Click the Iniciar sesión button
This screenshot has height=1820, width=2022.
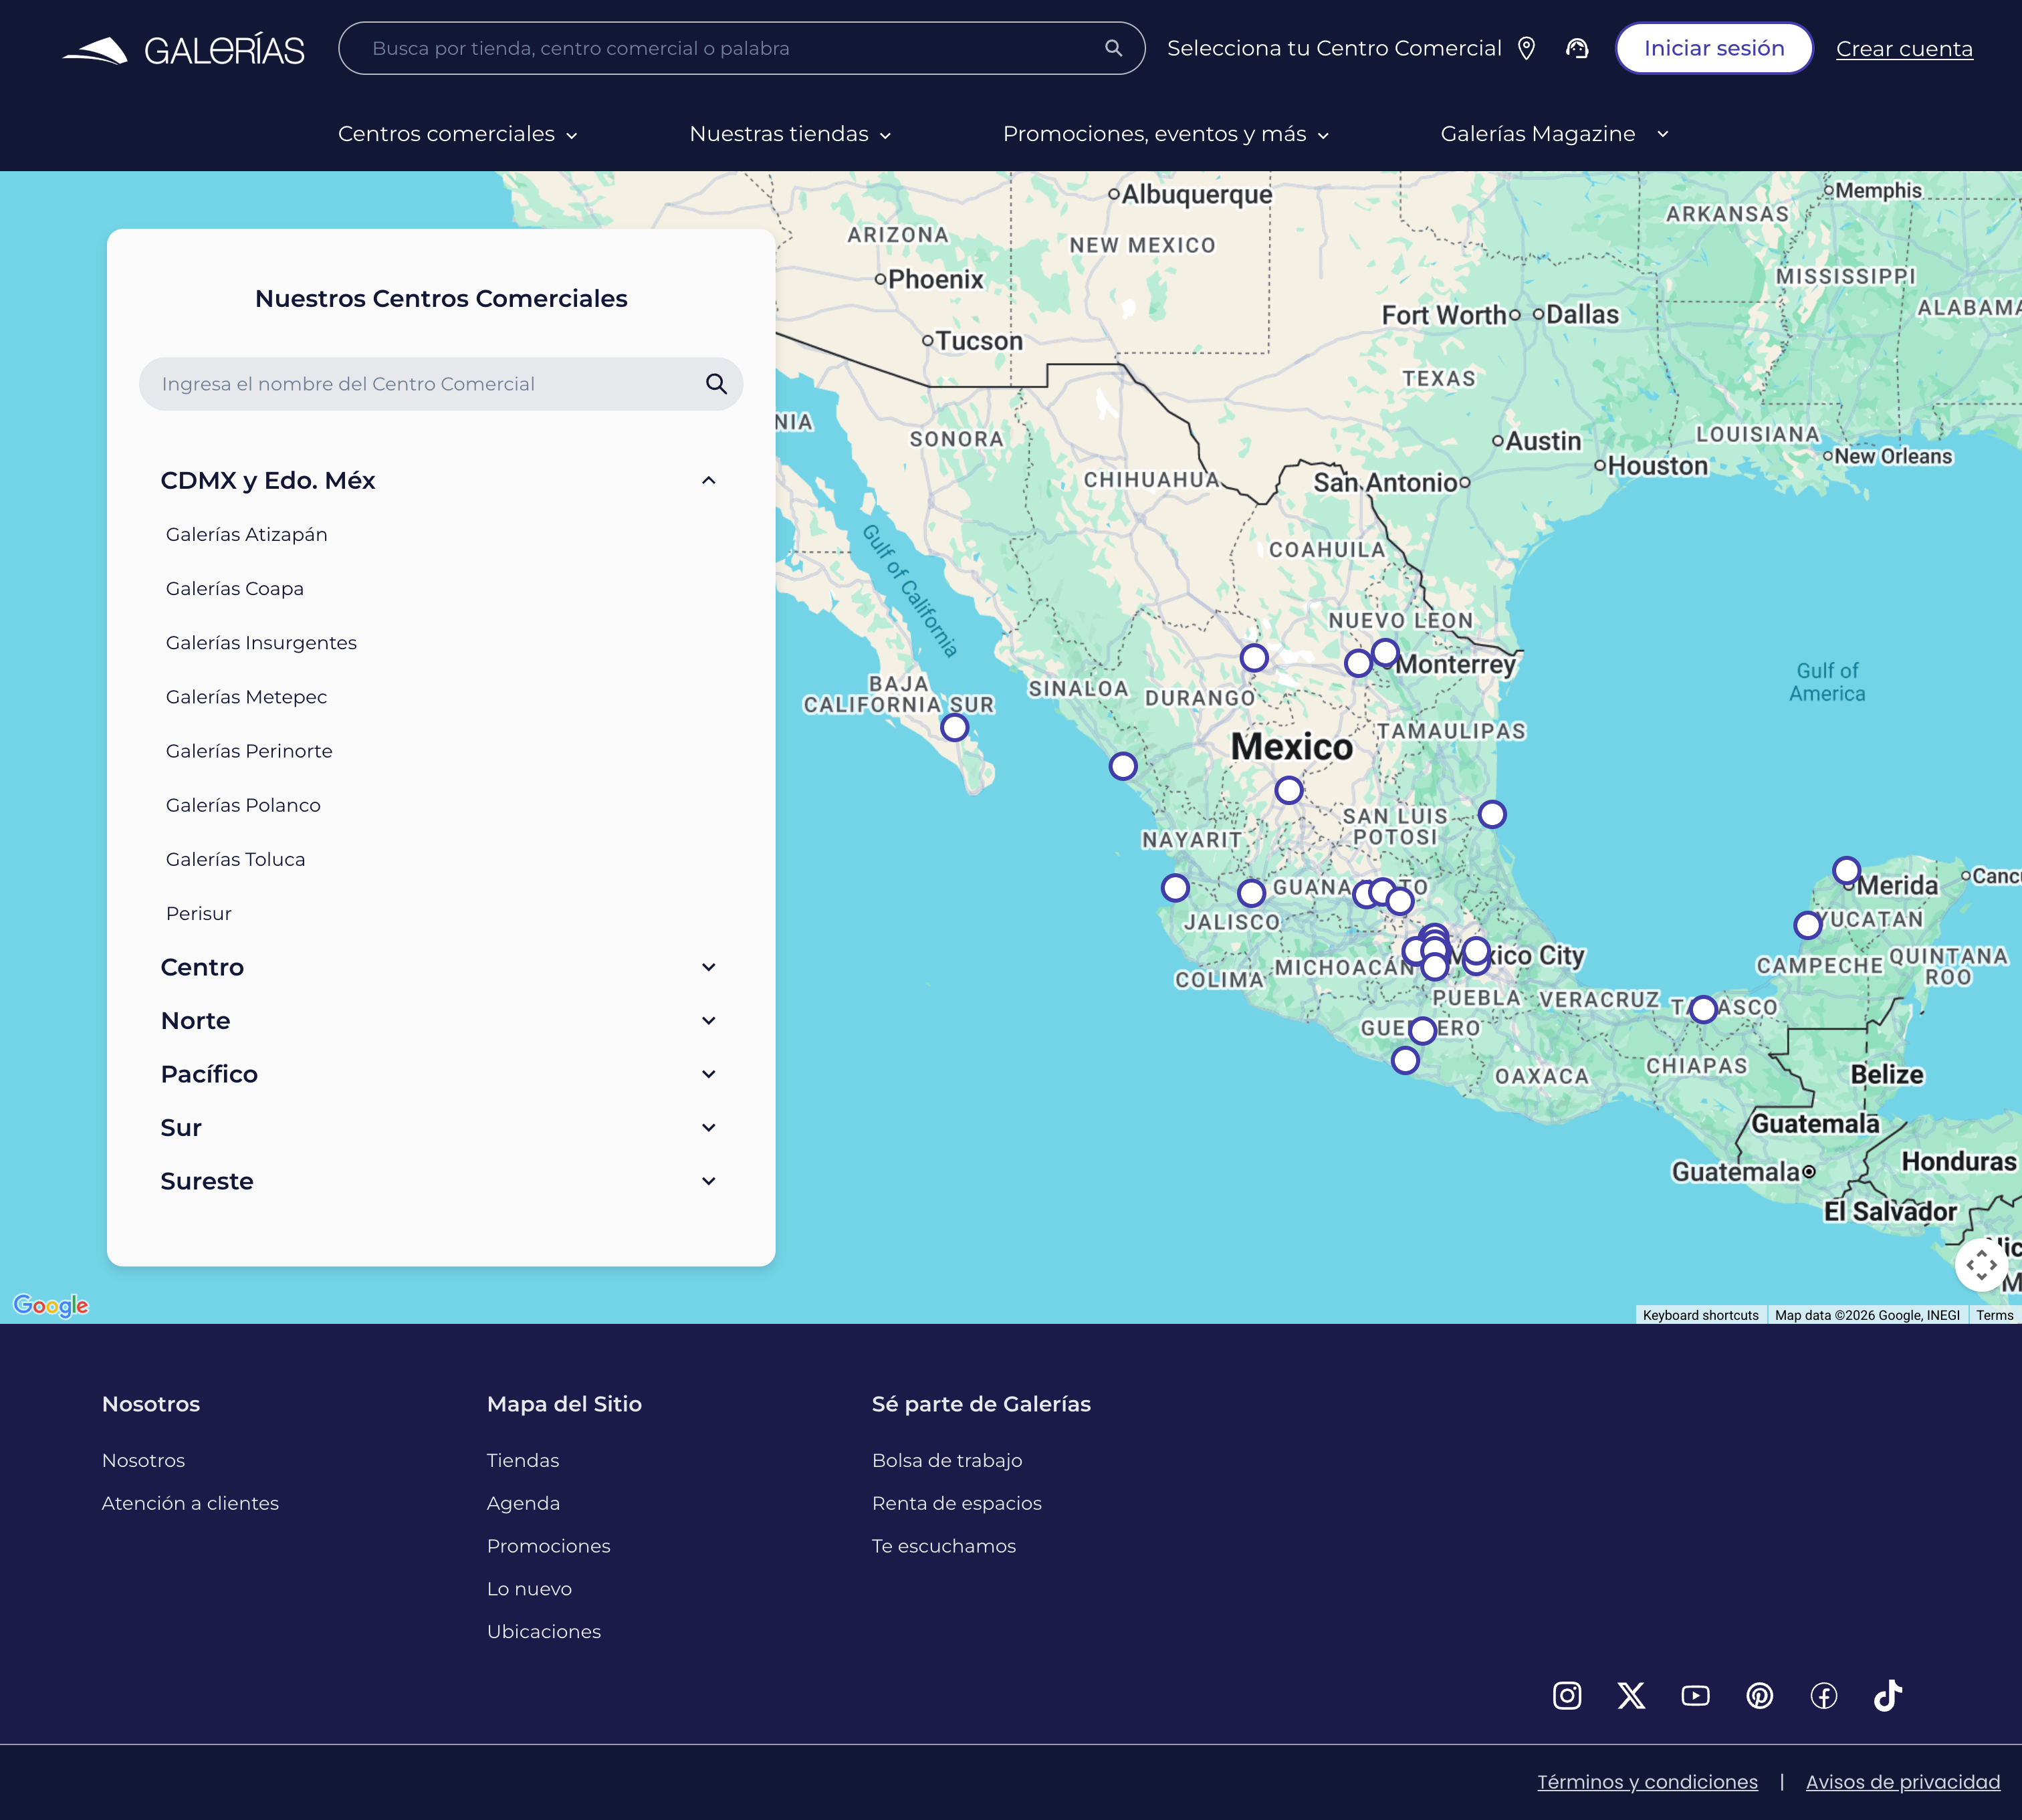[1714, 47]
